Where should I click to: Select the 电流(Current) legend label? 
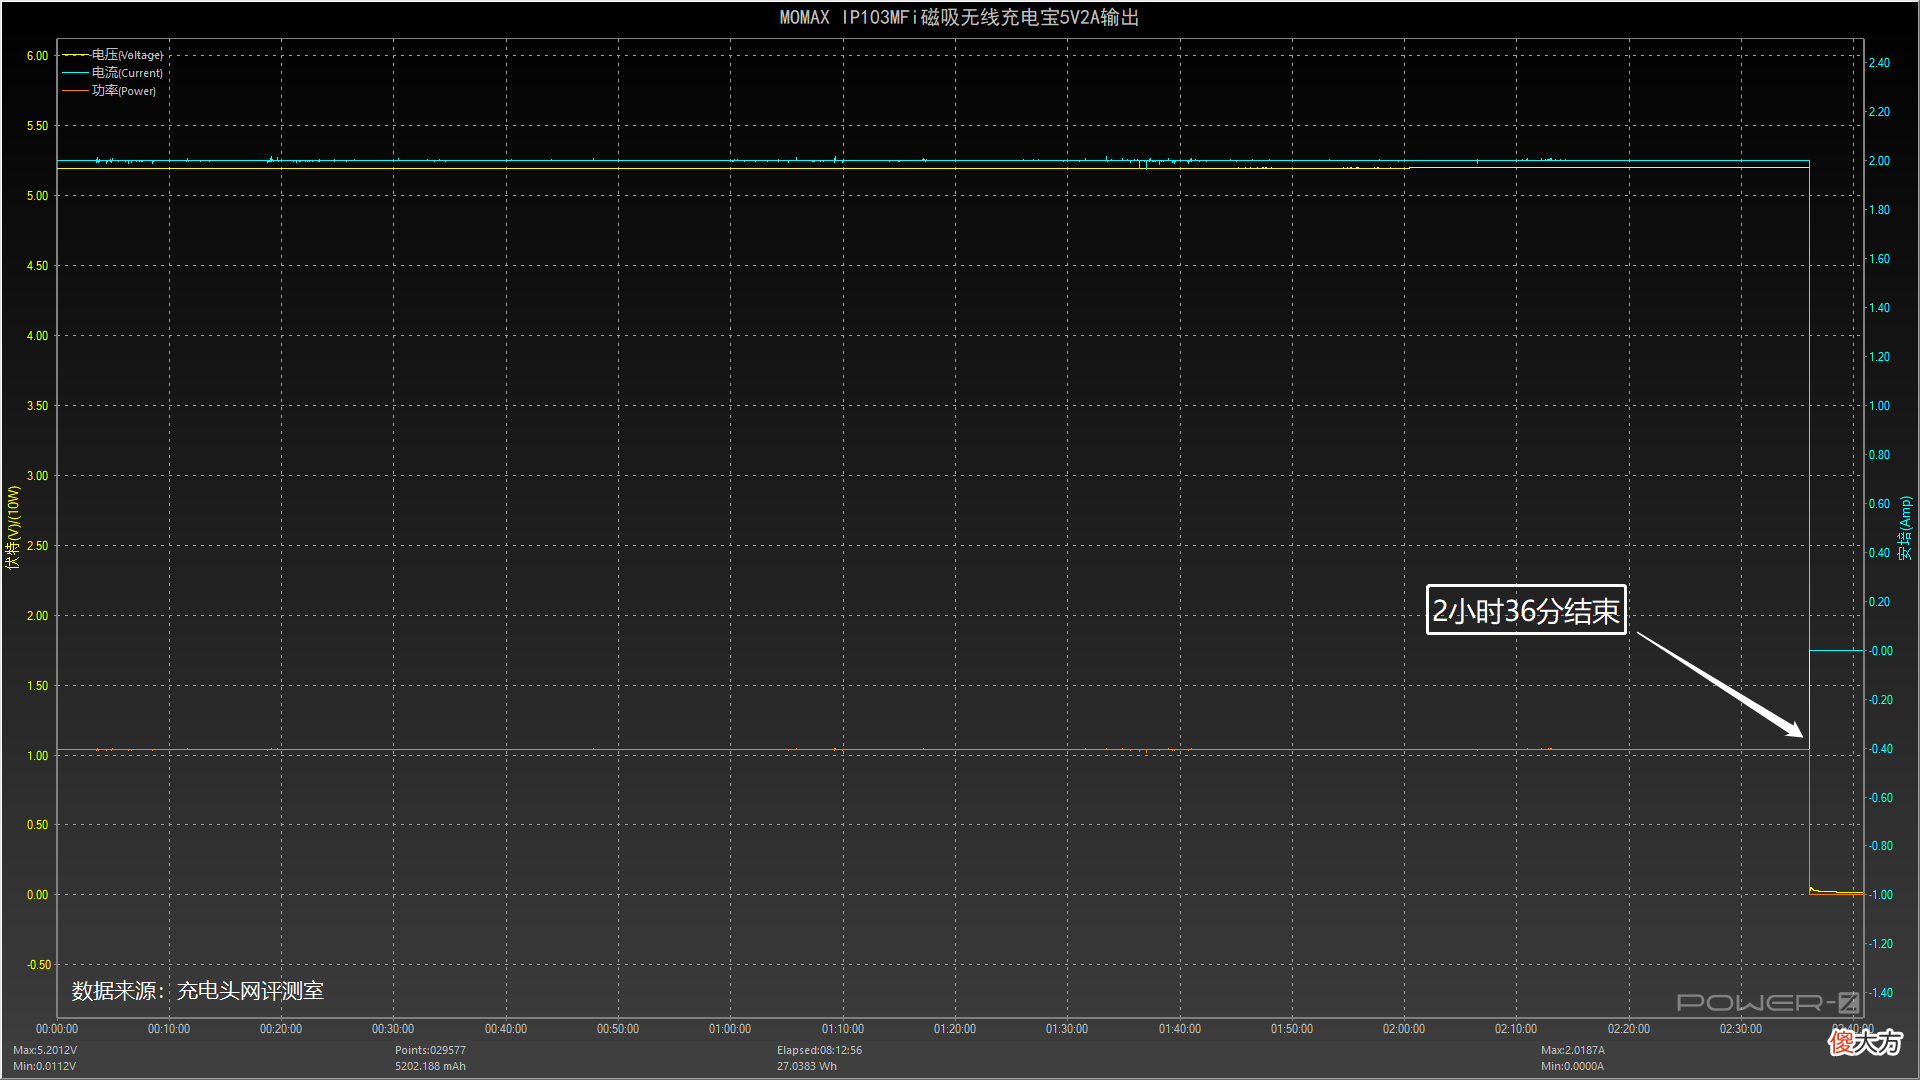(x=127, y=73)
